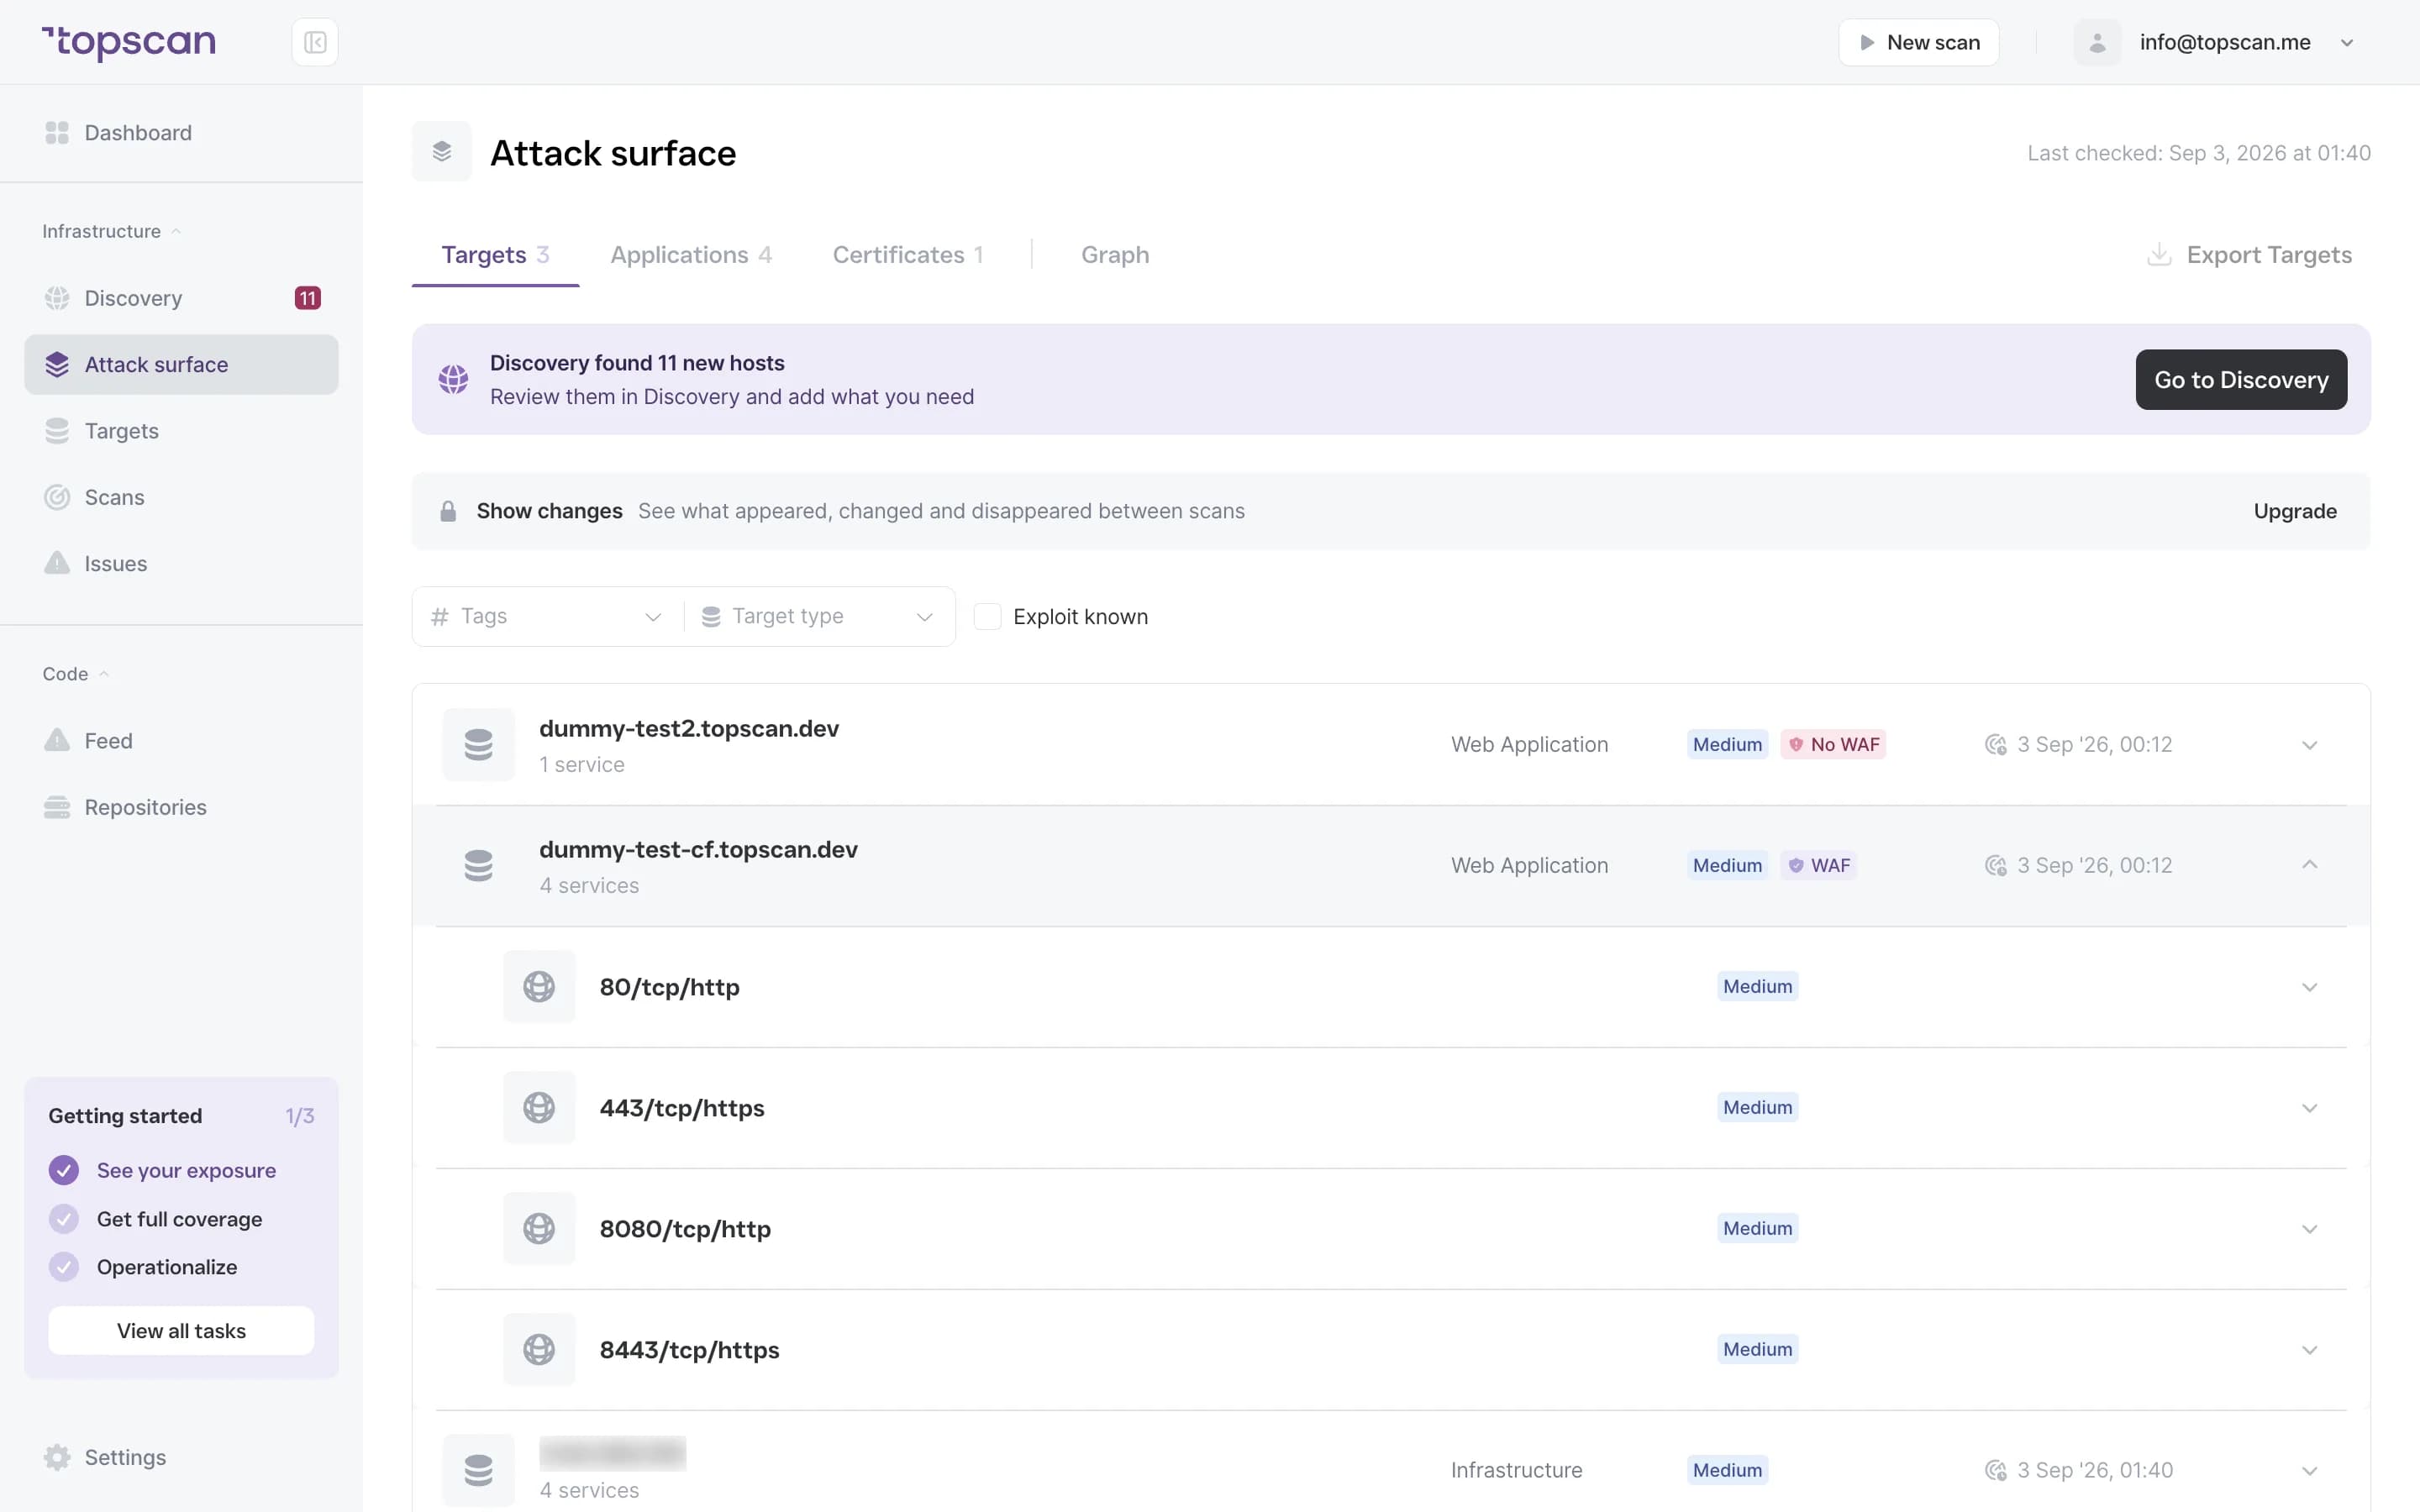Click Export Targets
The width and height of the screenshot is (2420, 1512).
(2250, 254)
